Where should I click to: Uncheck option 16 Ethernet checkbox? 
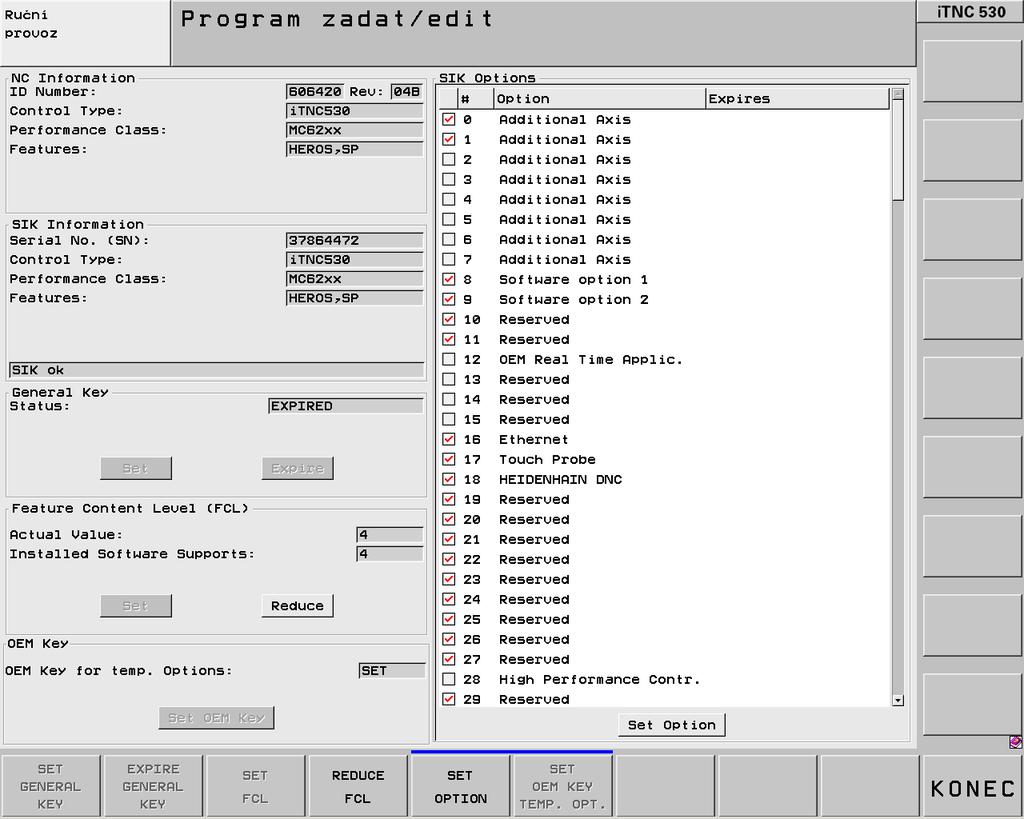tap(449, 440)
